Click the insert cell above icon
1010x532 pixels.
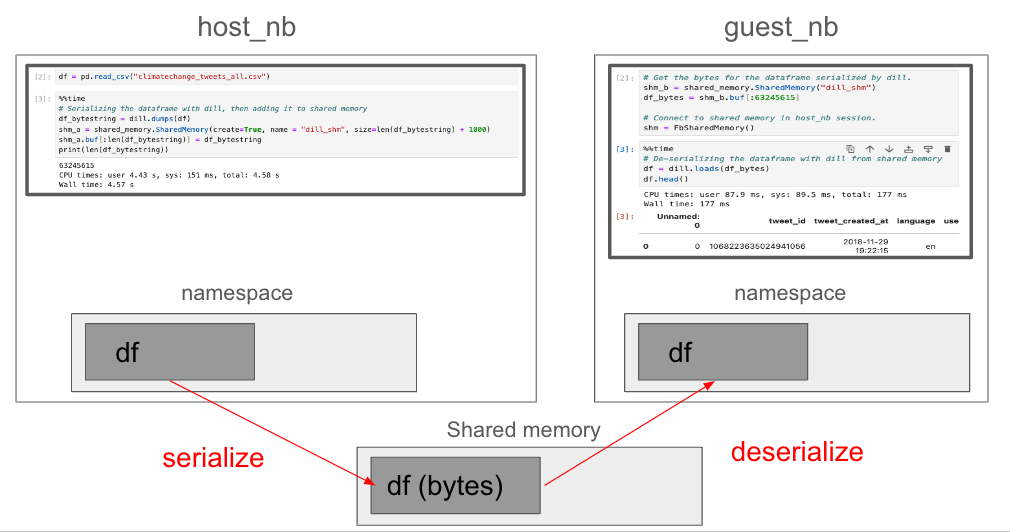click(908, 149)
